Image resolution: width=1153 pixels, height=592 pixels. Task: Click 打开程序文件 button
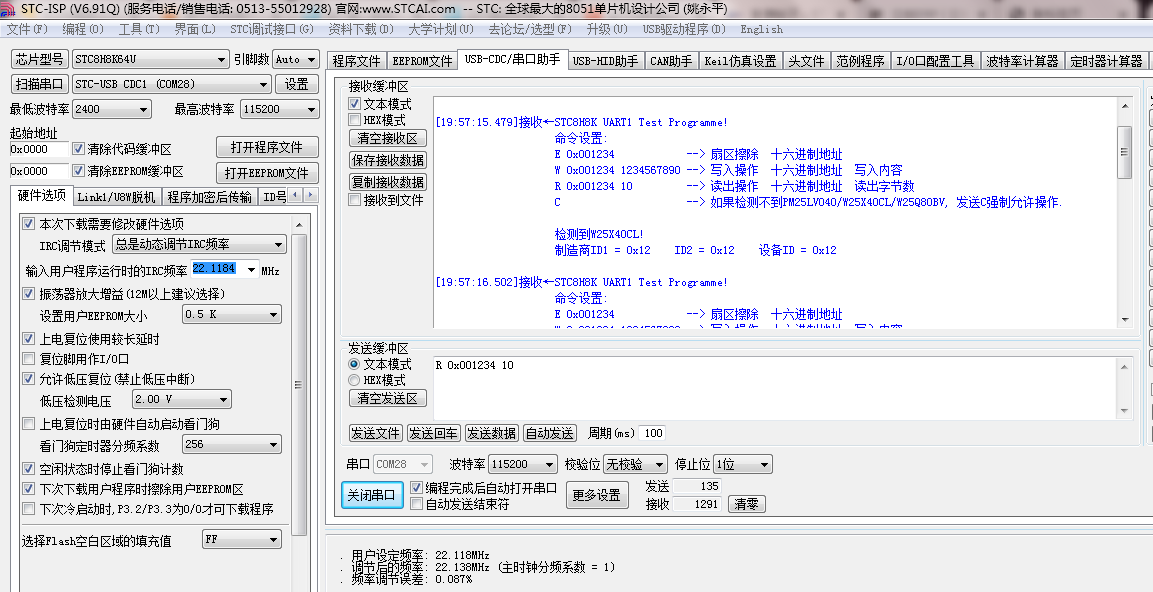pos(267,147)
